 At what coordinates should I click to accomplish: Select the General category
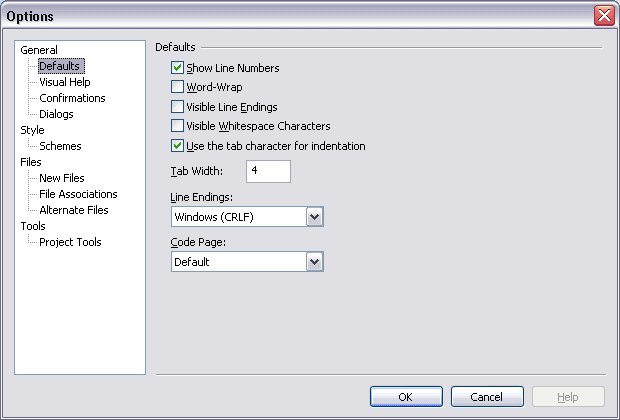click(39, 50)
